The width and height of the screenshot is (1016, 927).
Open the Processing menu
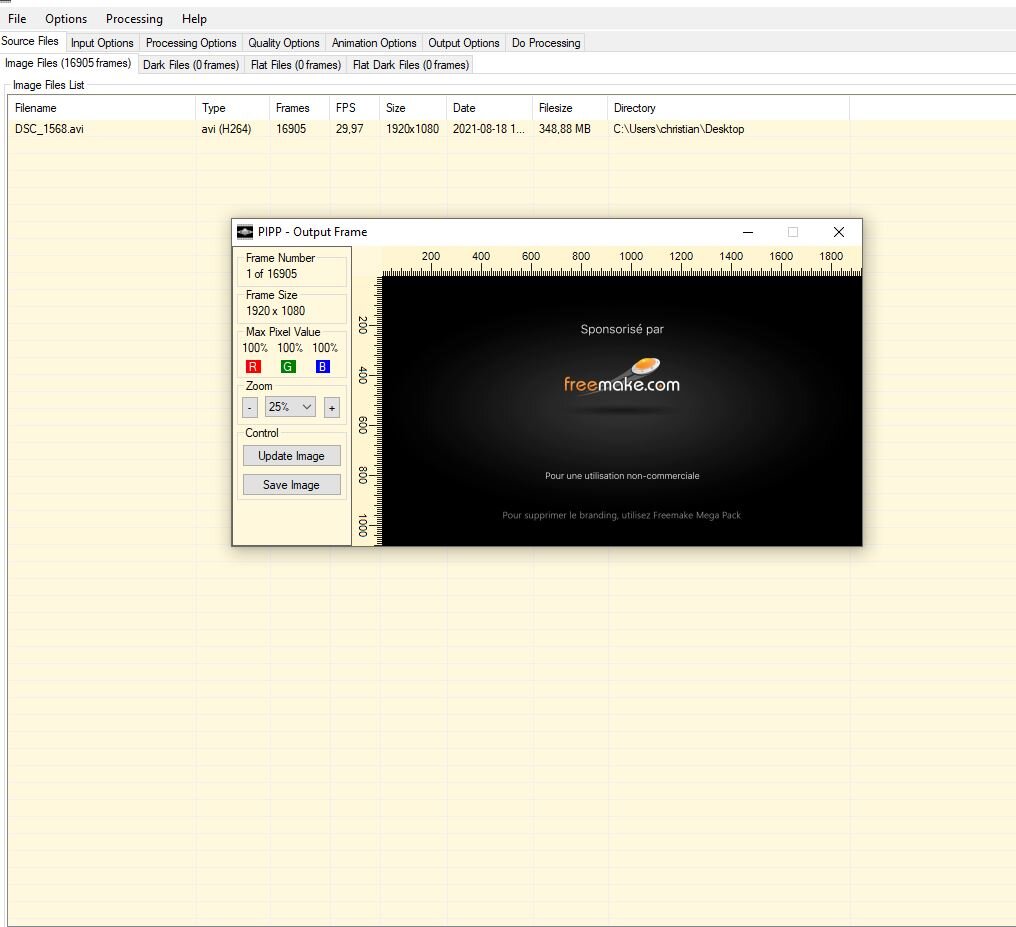pyautogui.click(x=134, y=19)
